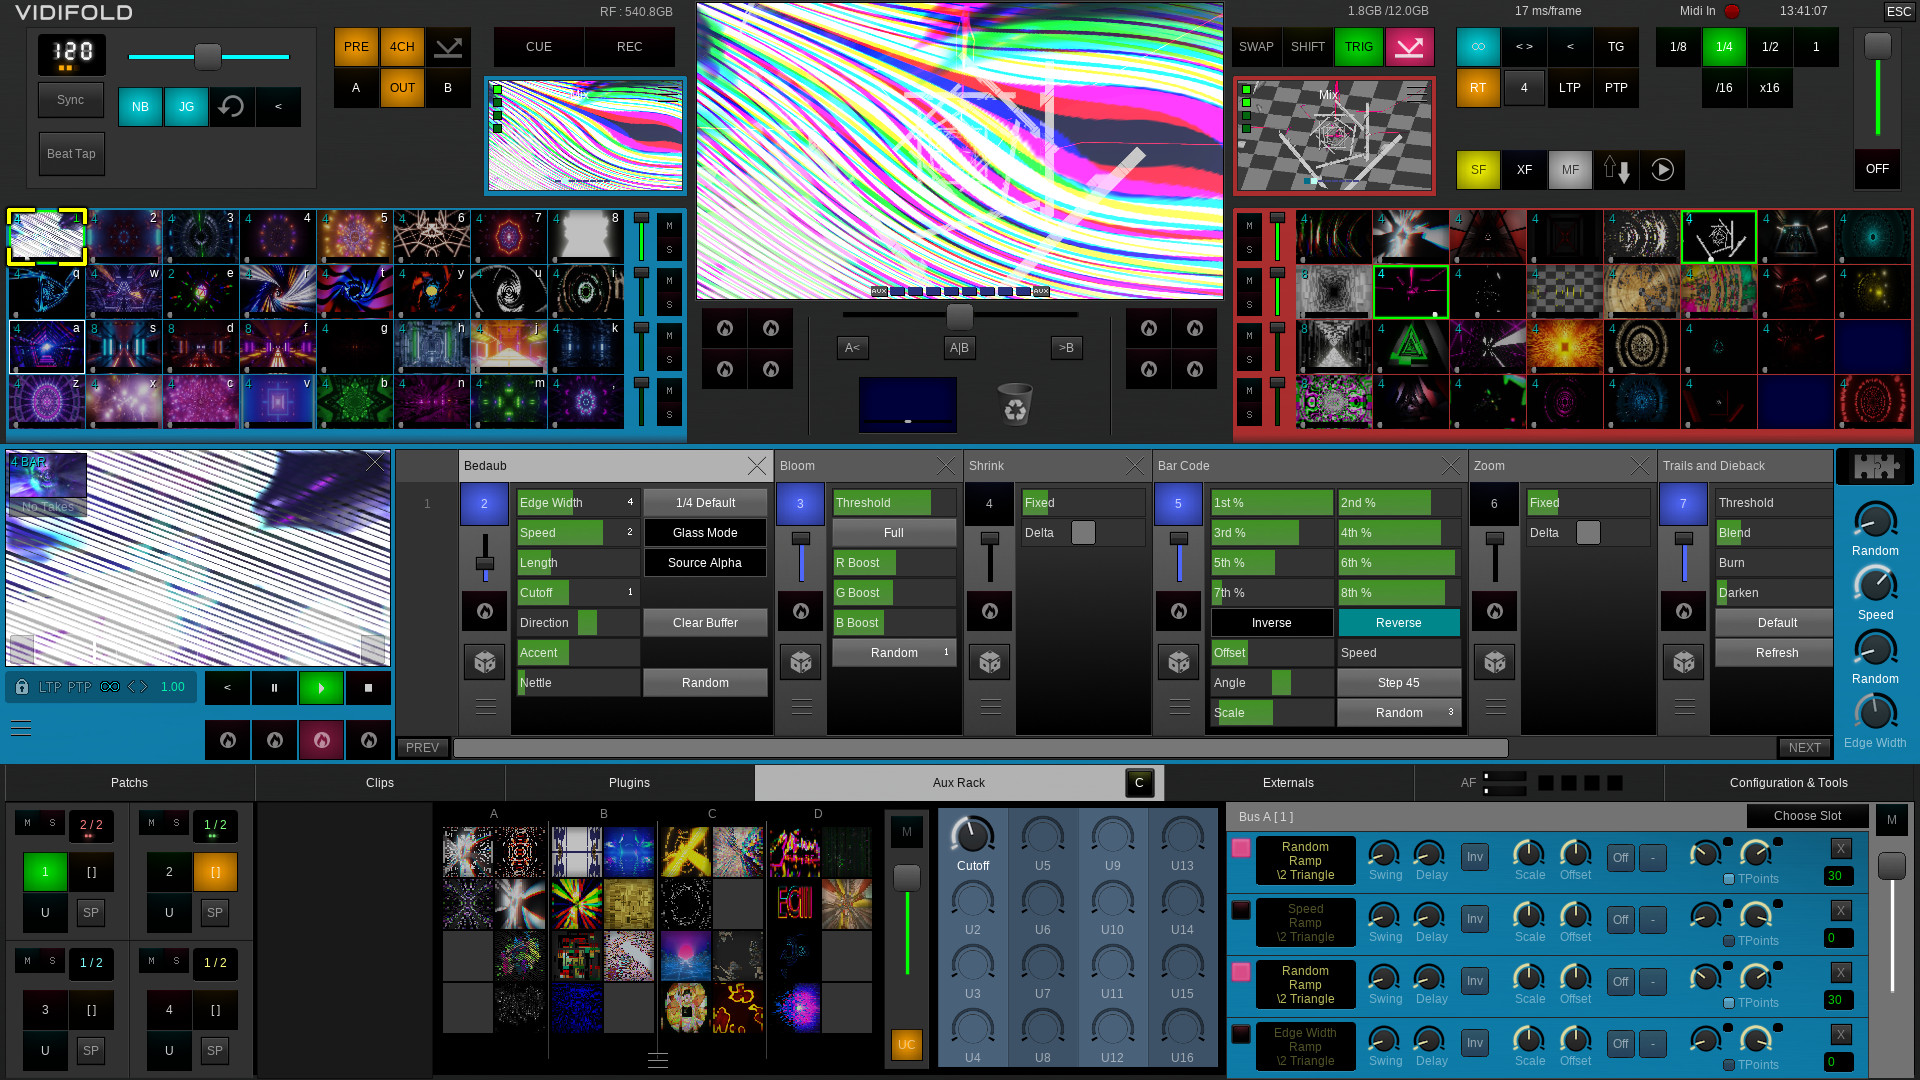Viewport: 1920px width, 1080px height.
Task: Open the Choose Slot dropdown
Action: [1807, 816]
